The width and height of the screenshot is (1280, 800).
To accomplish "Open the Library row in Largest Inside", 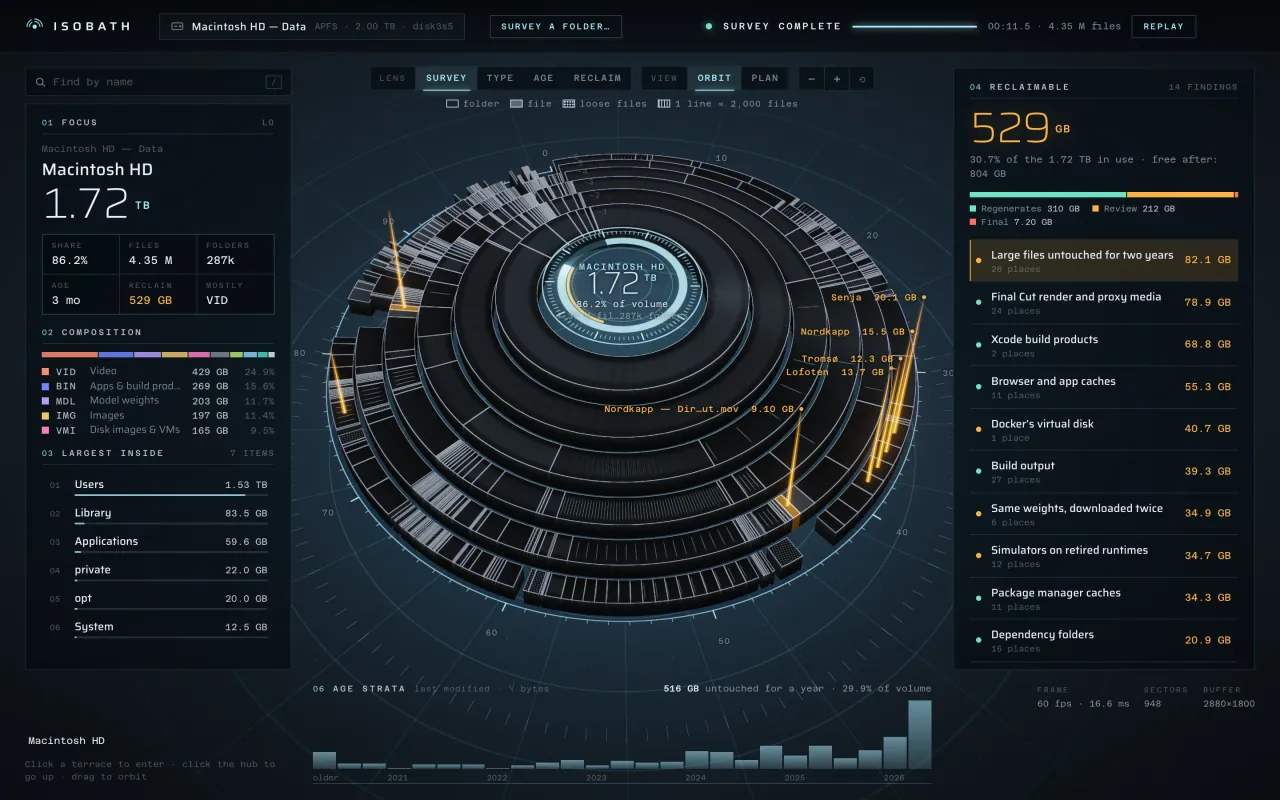I will coord(158,514).
